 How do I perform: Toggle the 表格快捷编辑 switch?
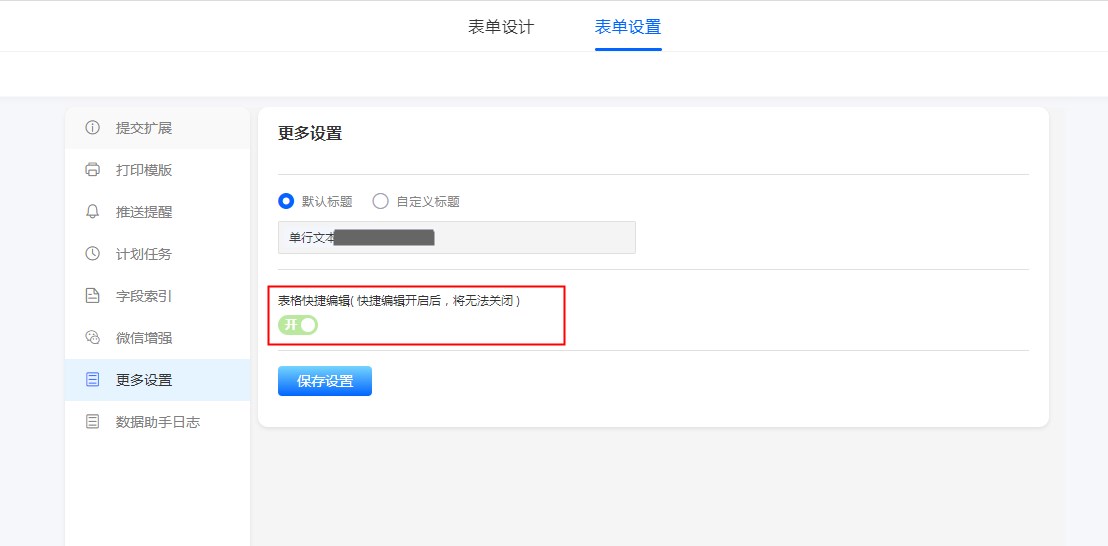click(x=298, y=325)
